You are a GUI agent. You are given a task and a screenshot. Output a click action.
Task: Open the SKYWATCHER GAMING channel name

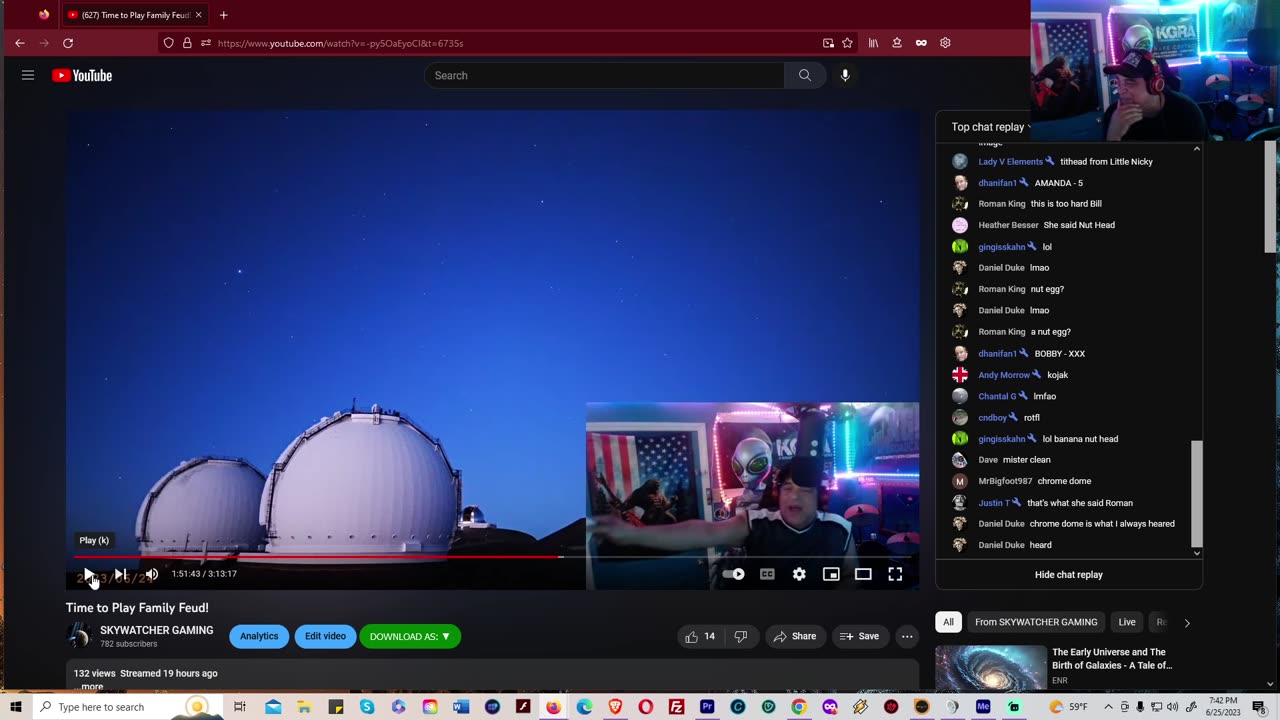coord(156,630)
